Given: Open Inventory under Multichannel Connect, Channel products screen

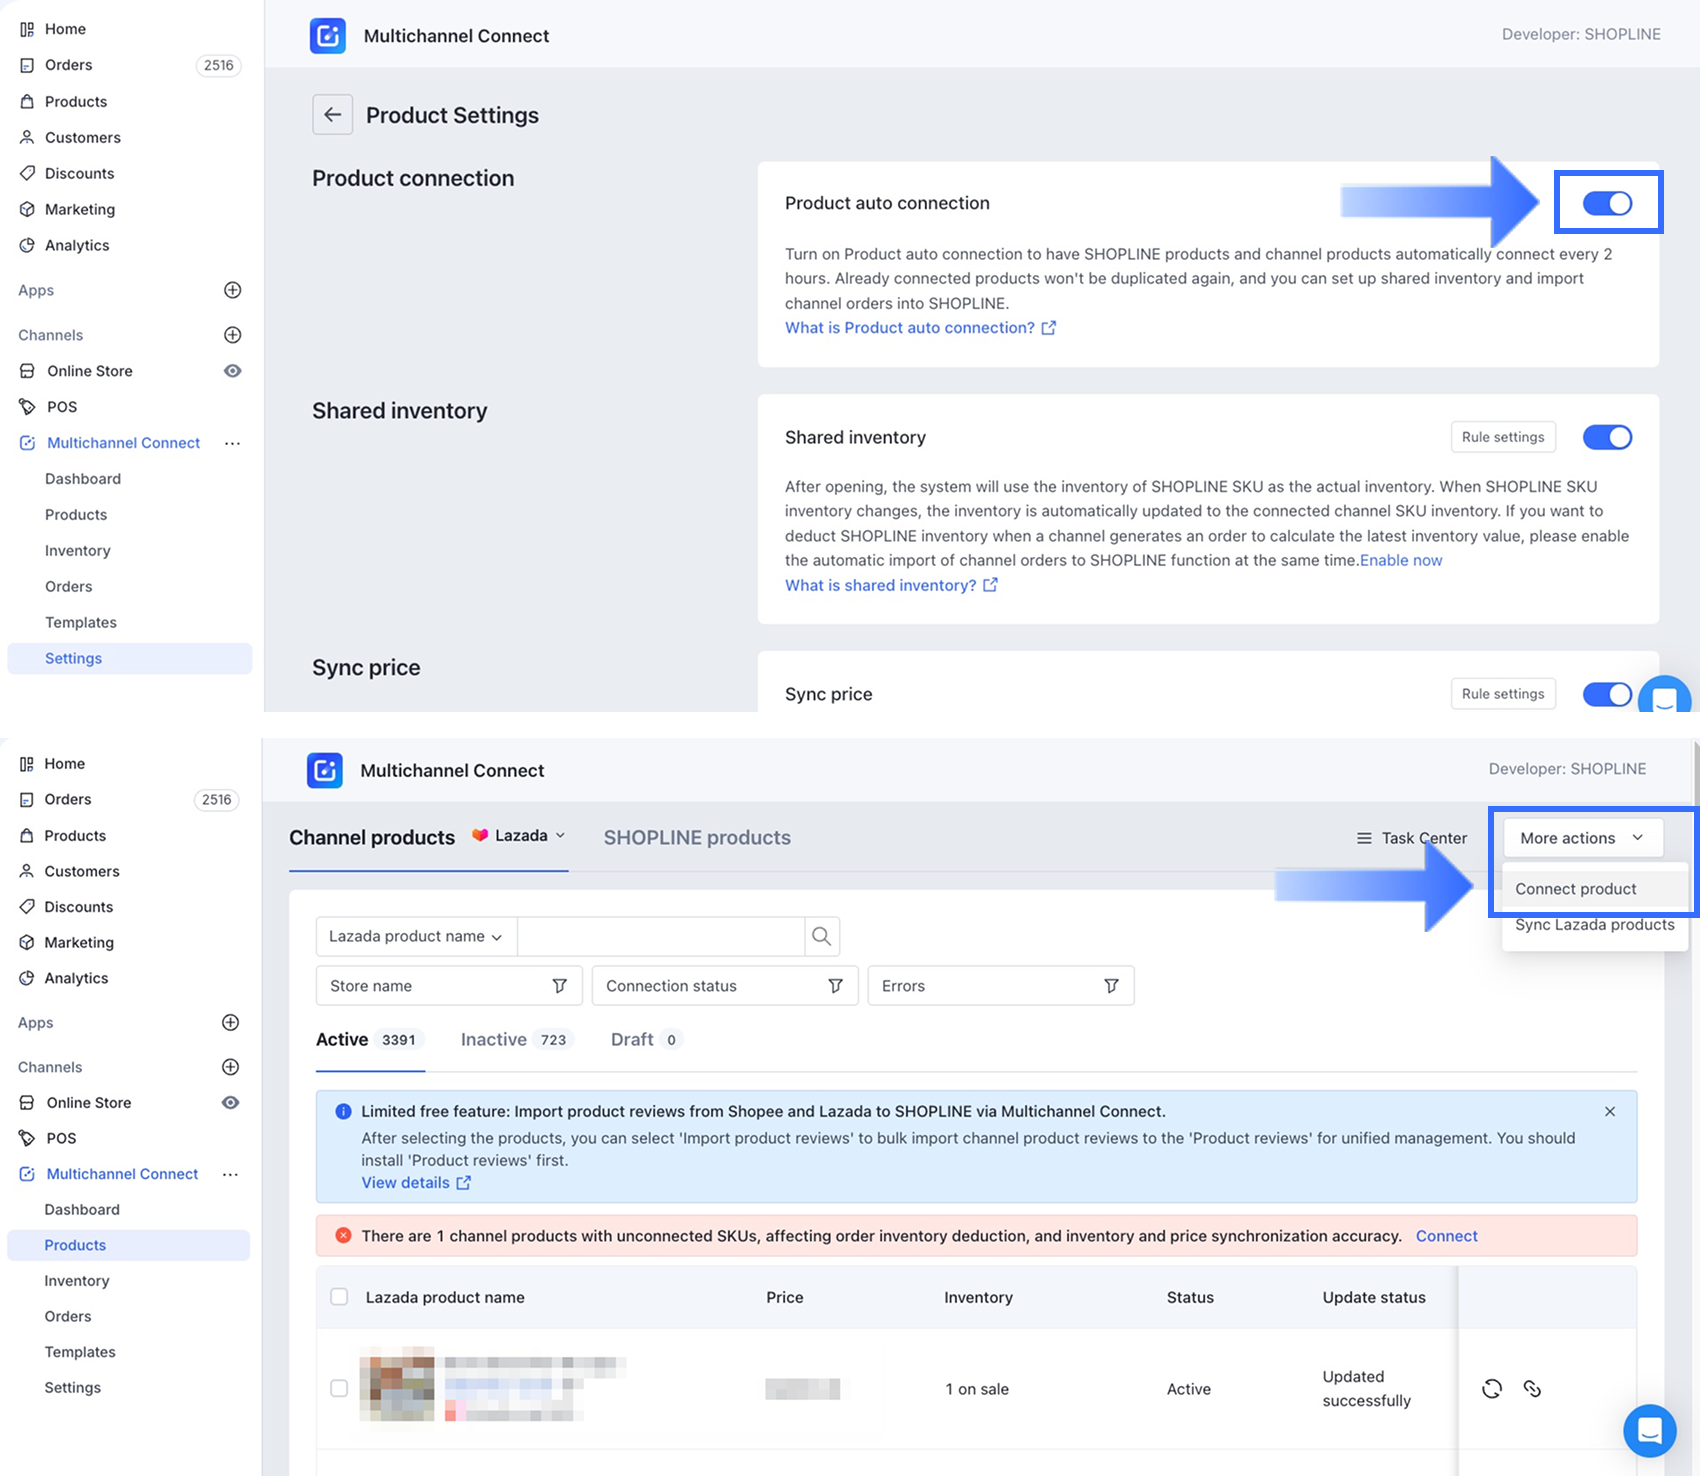Looking at the screenshot, I should (77, 1281).
